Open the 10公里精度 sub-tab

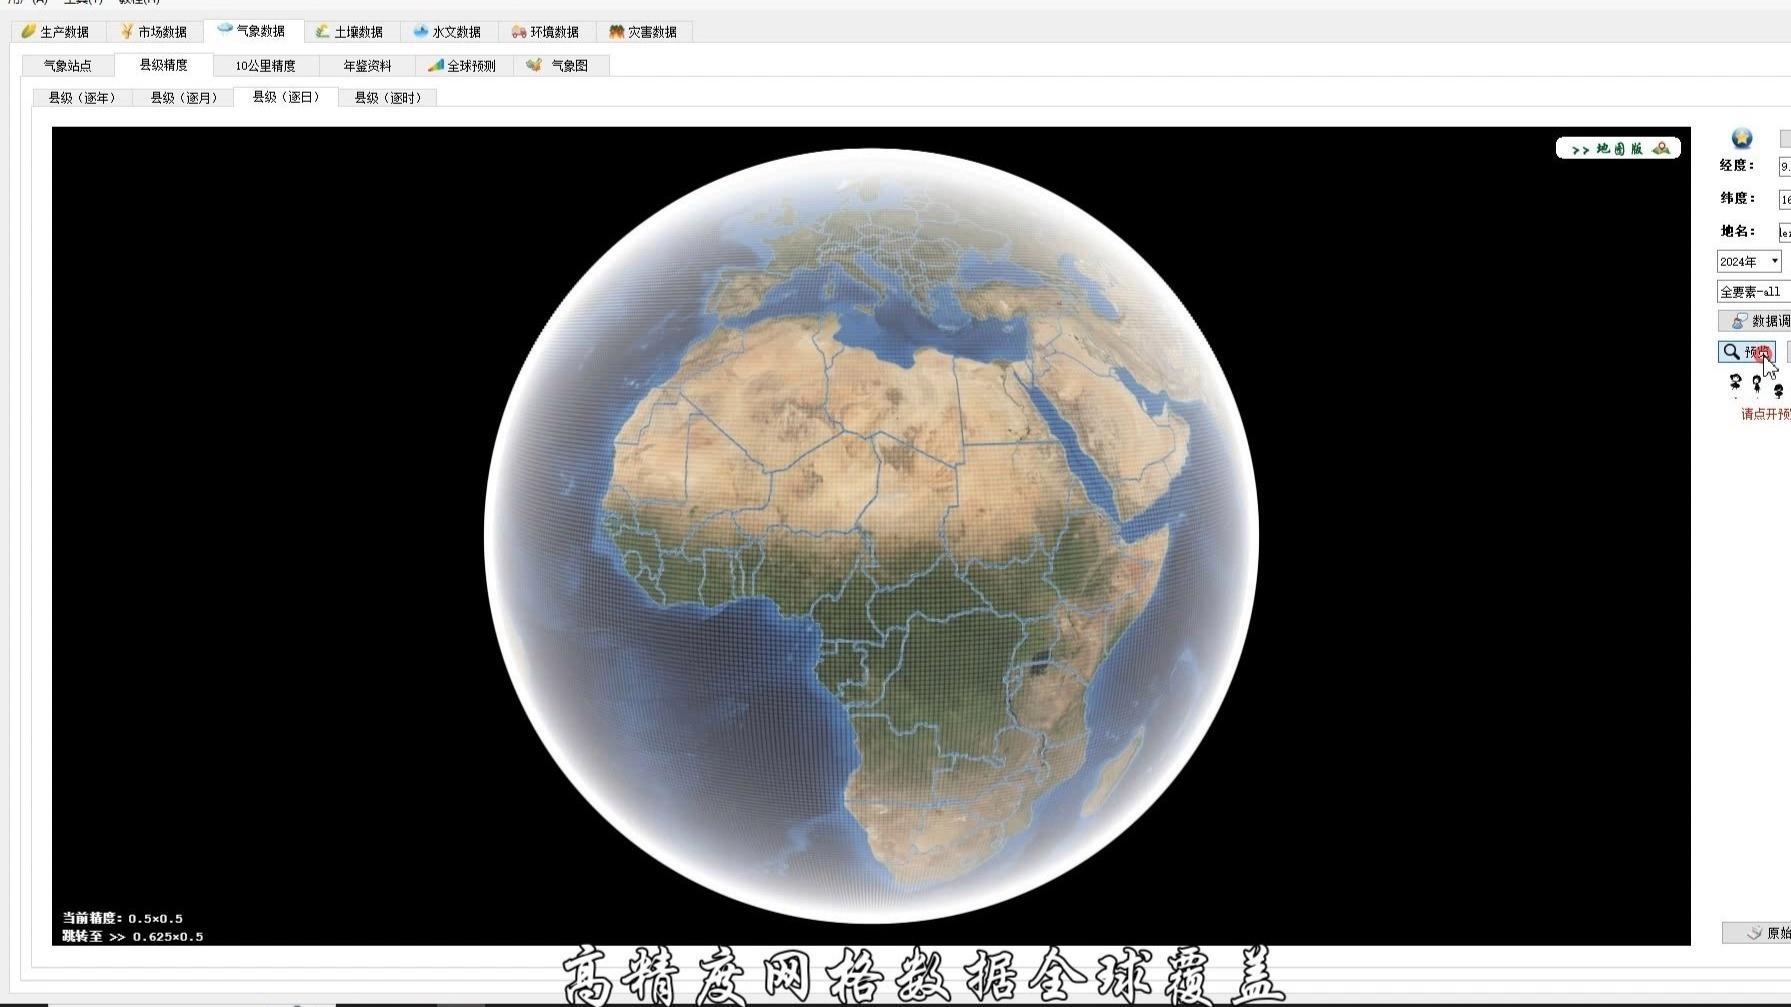[x=266, y=66]
